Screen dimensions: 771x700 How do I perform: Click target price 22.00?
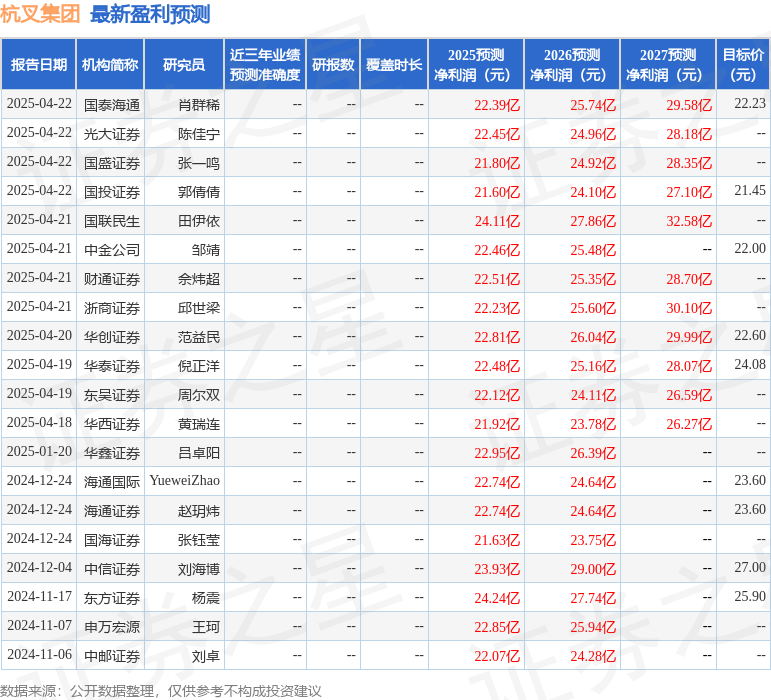[750, 249]
